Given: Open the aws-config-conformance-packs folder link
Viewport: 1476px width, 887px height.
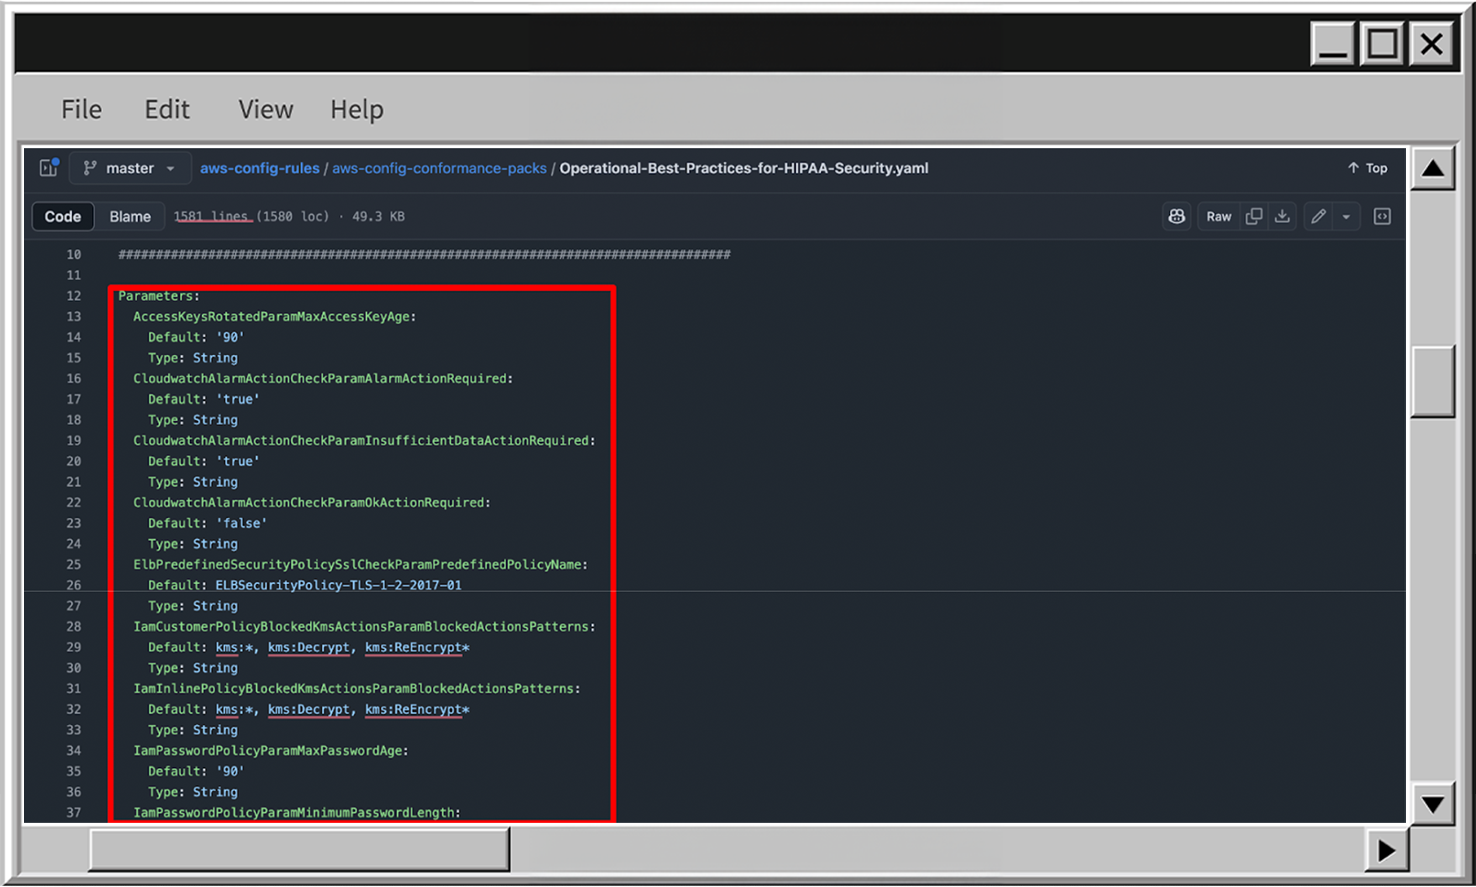Looking at the screenshot, I should pyautogui.click(x=439, y=168).
